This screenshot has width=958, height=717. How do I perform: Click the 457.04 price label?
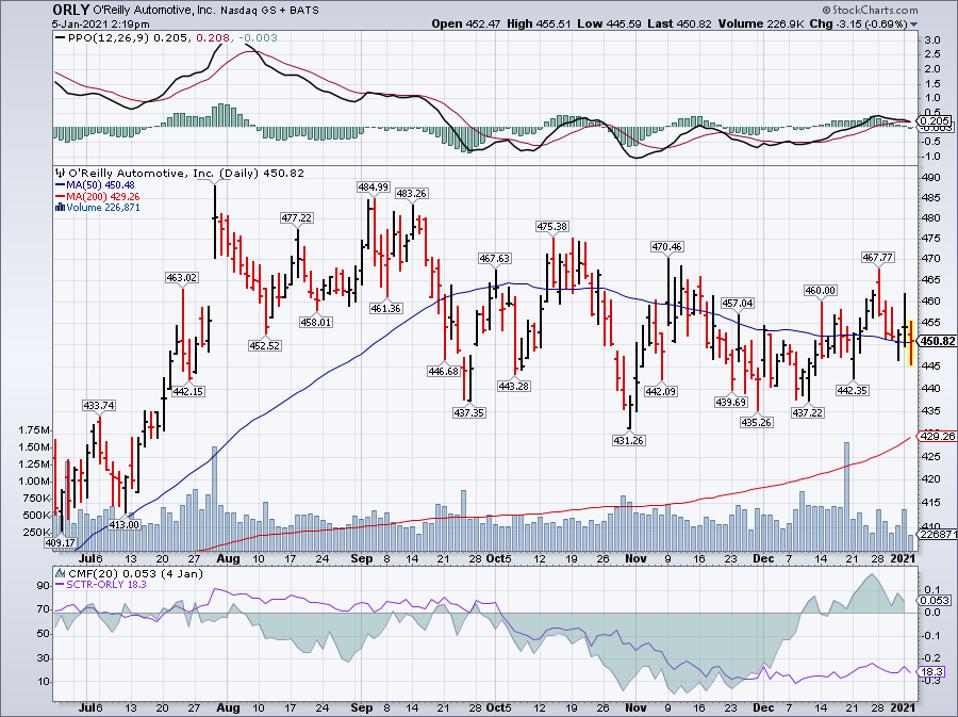(738, 303)
